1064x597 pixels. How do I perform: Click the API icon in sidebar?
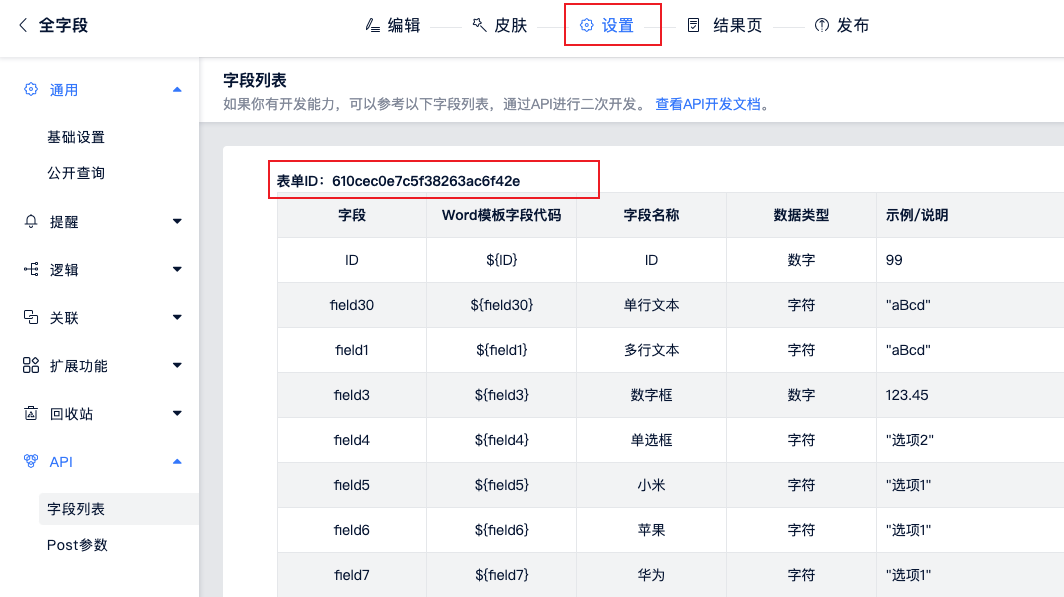tap(31, 461)
